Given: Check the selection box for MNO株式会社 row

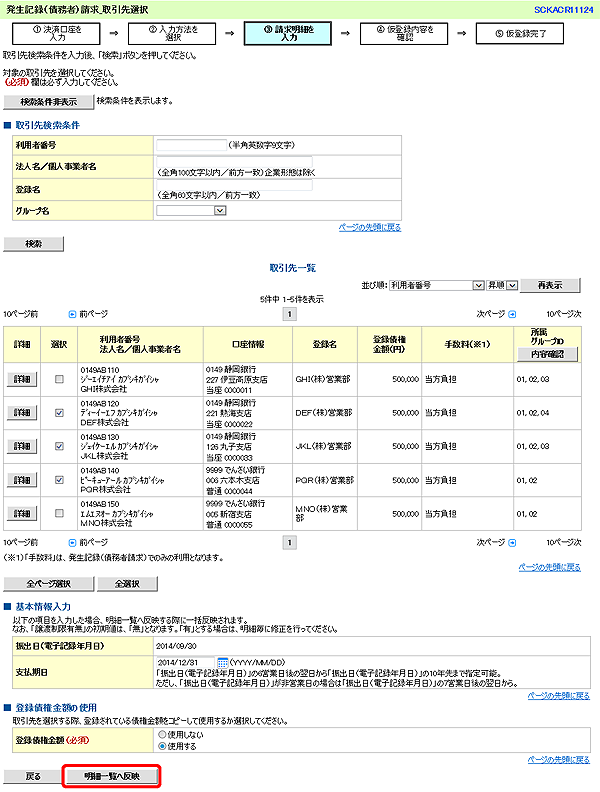Looking at the screenshot, I should coord(59,513).
